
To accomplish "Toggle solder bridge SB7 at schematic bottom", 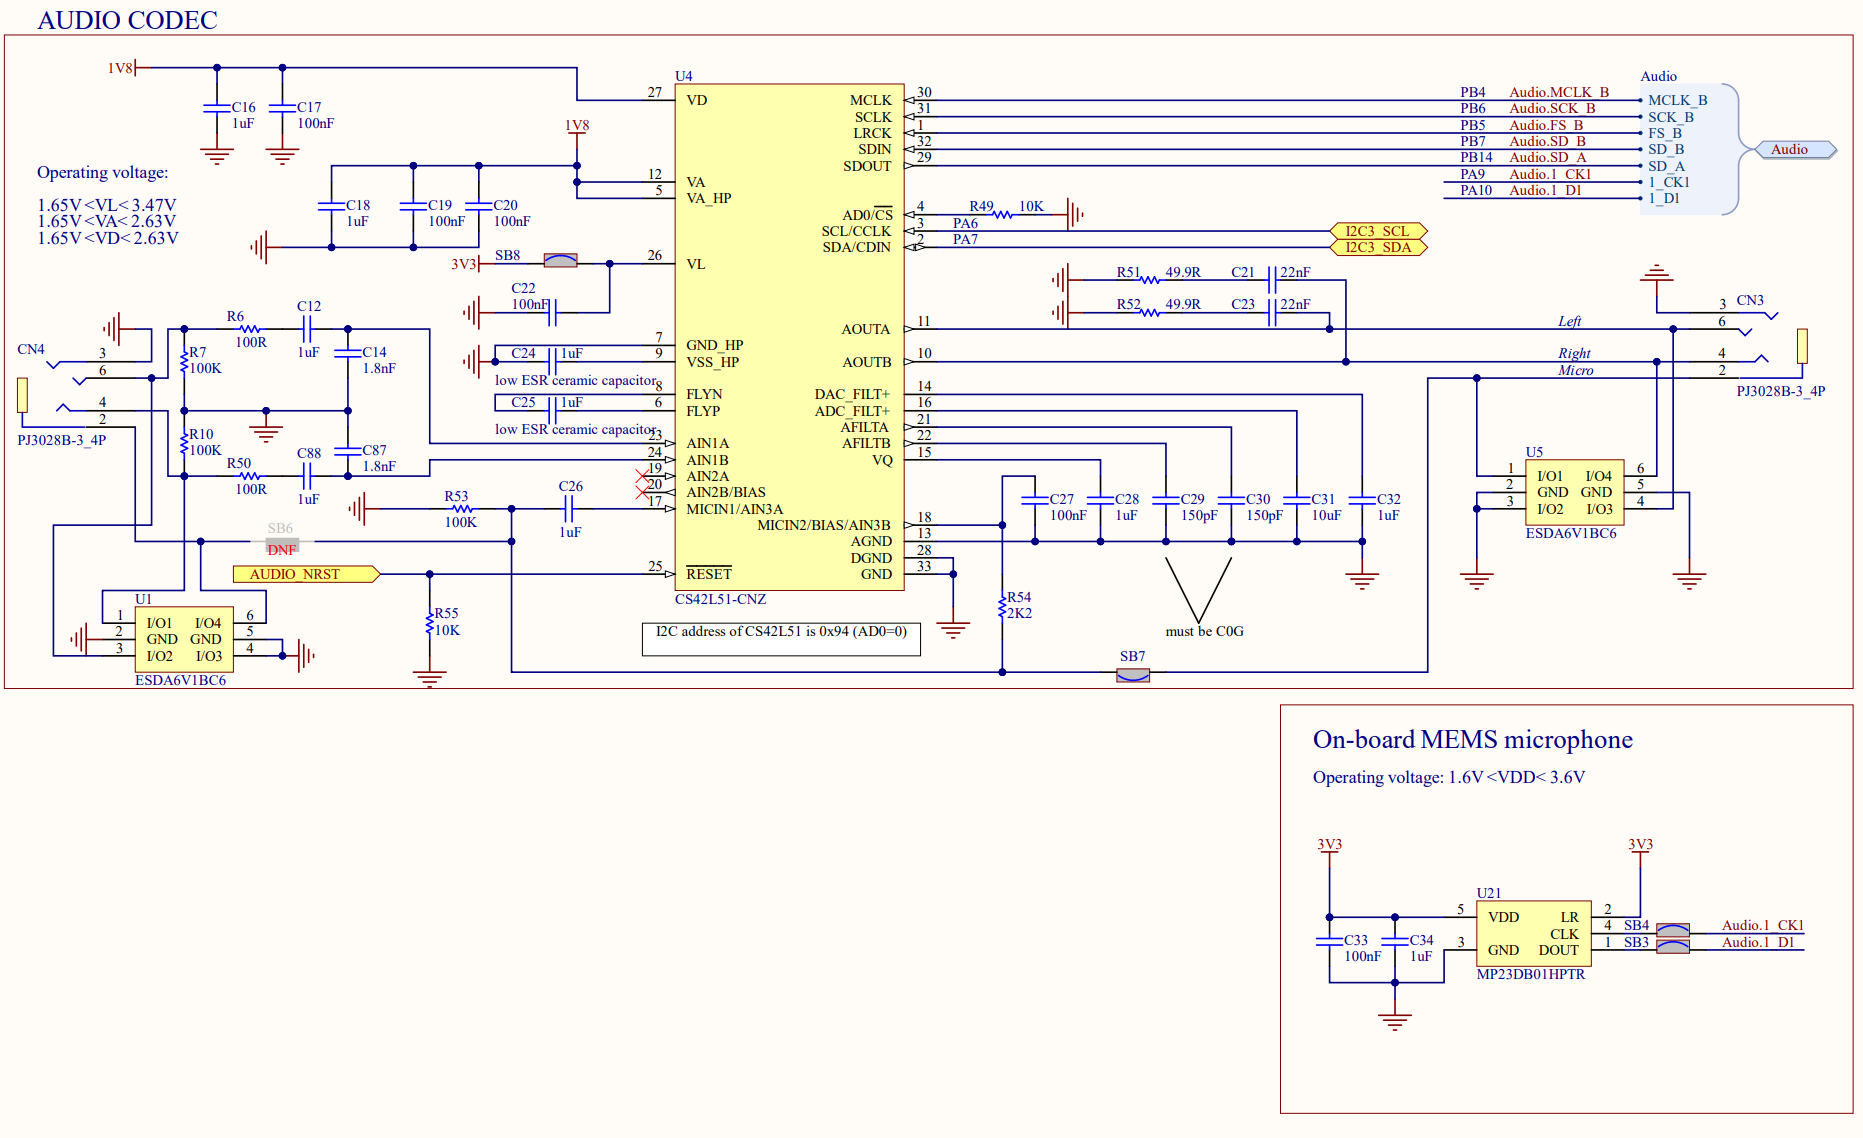I will [1131, 674].
